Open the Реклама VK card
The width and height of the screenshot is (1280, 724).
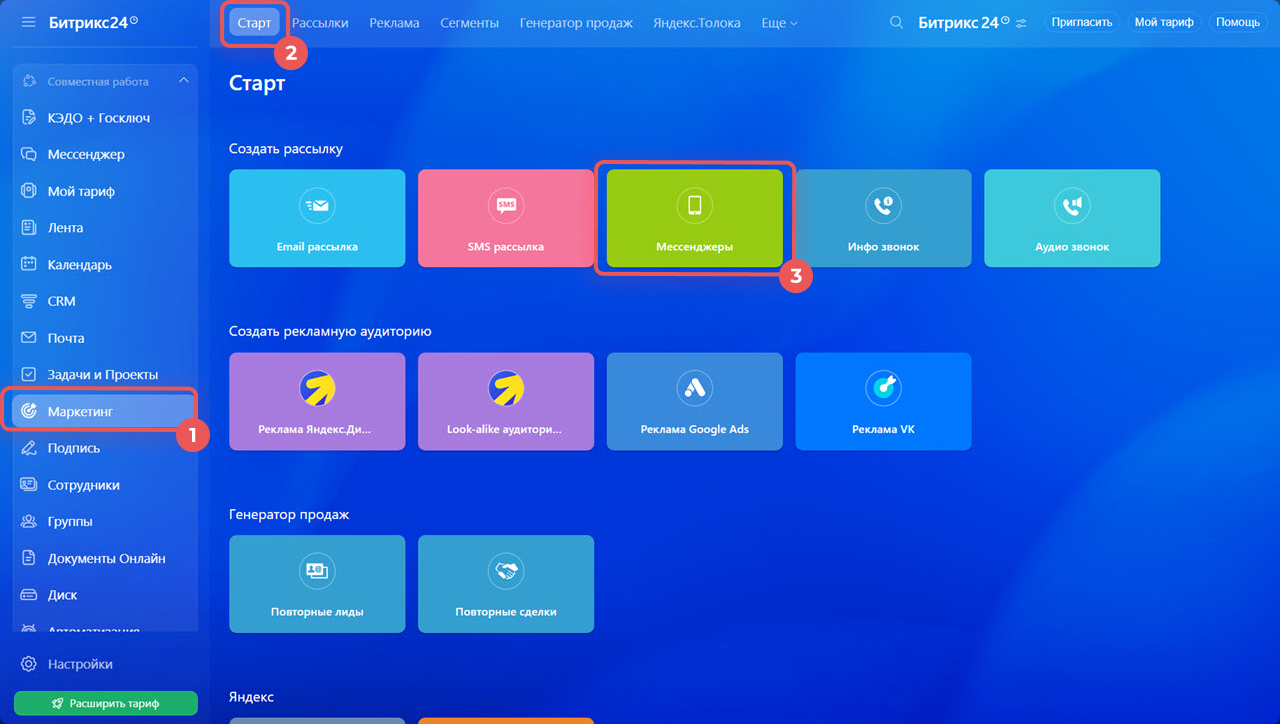coord(883,401)
